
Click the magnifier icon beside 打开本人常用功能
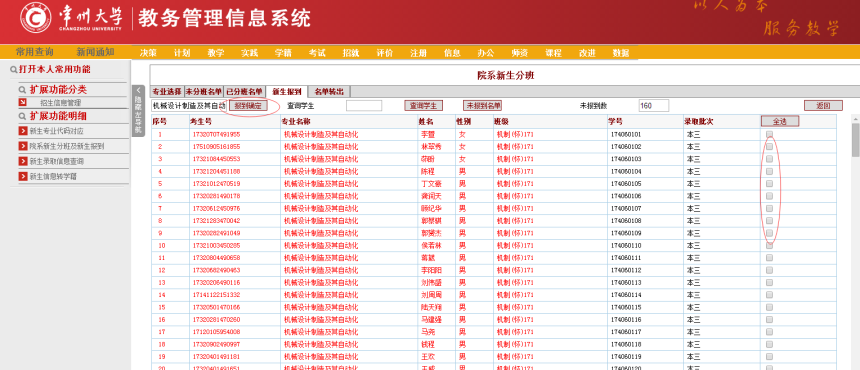click(14, 70)
